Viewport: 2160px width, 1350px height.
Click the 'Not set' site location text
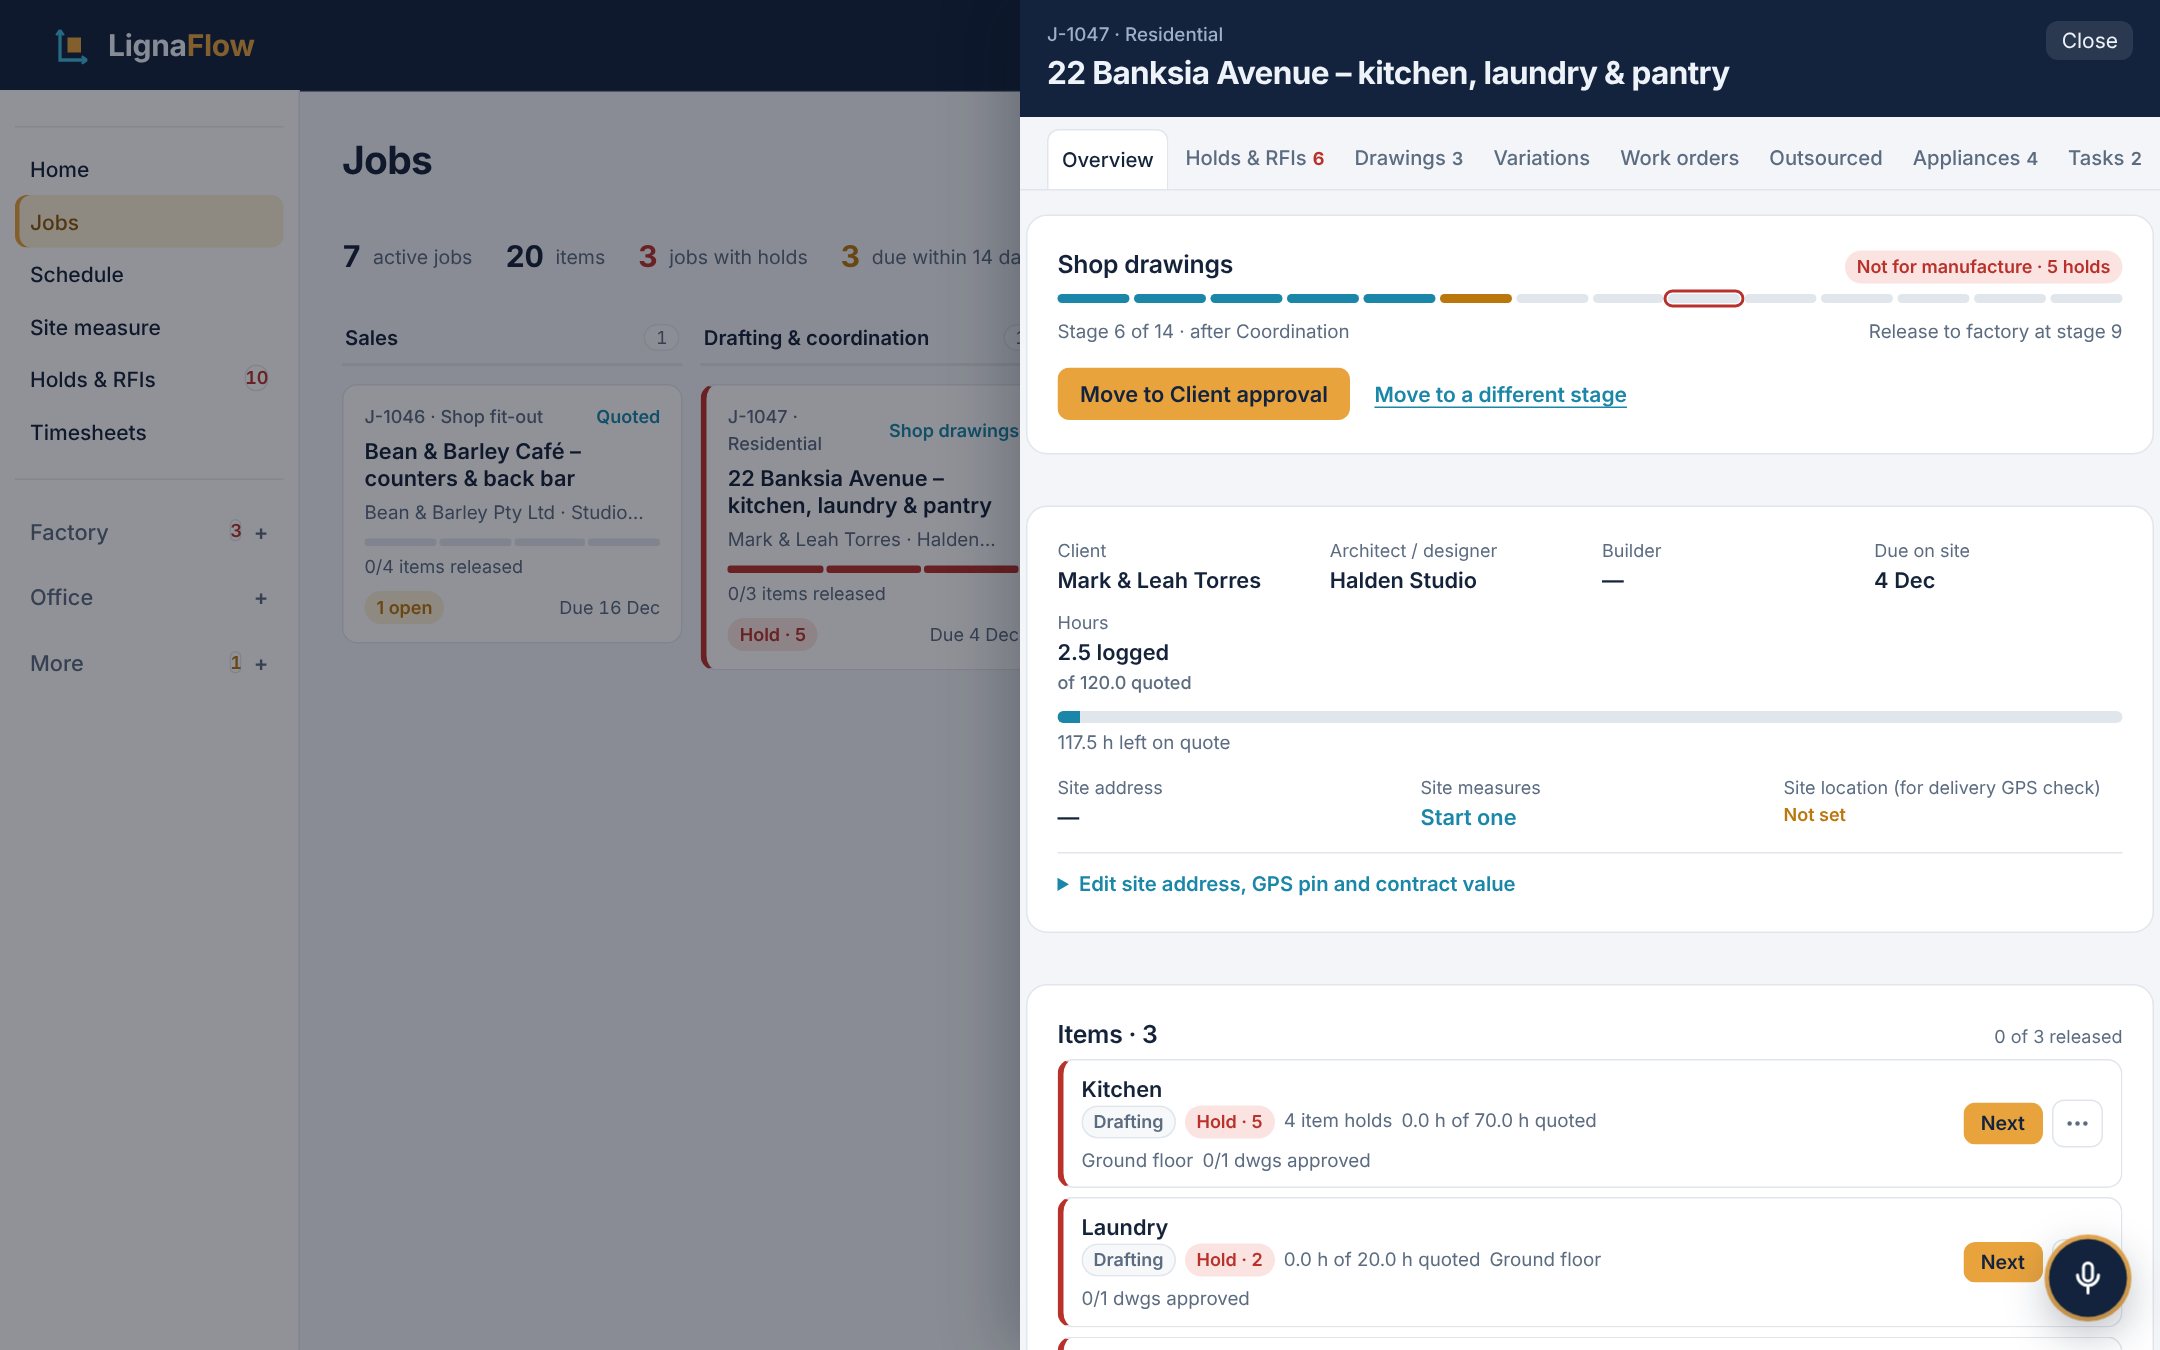point(1814,815)
